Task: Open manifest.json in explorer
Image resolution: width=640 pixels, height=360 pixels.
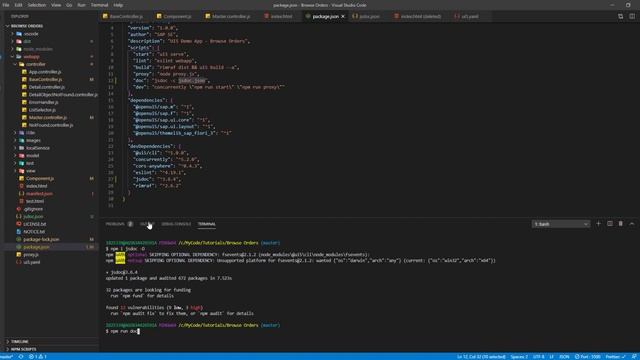Action: (39, 193)
